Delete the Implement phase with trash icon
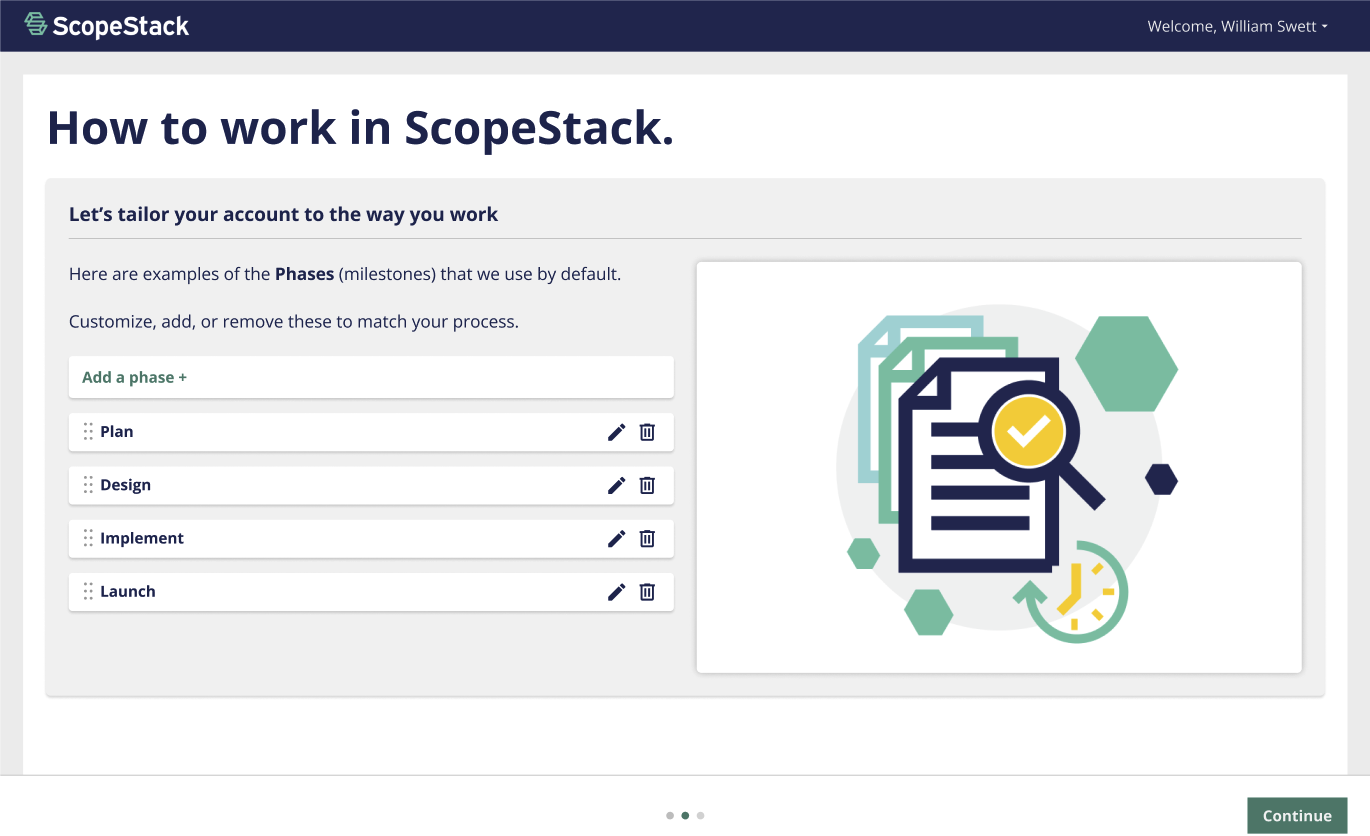Viewport: 1370px width, 836px height. [647, 538]
